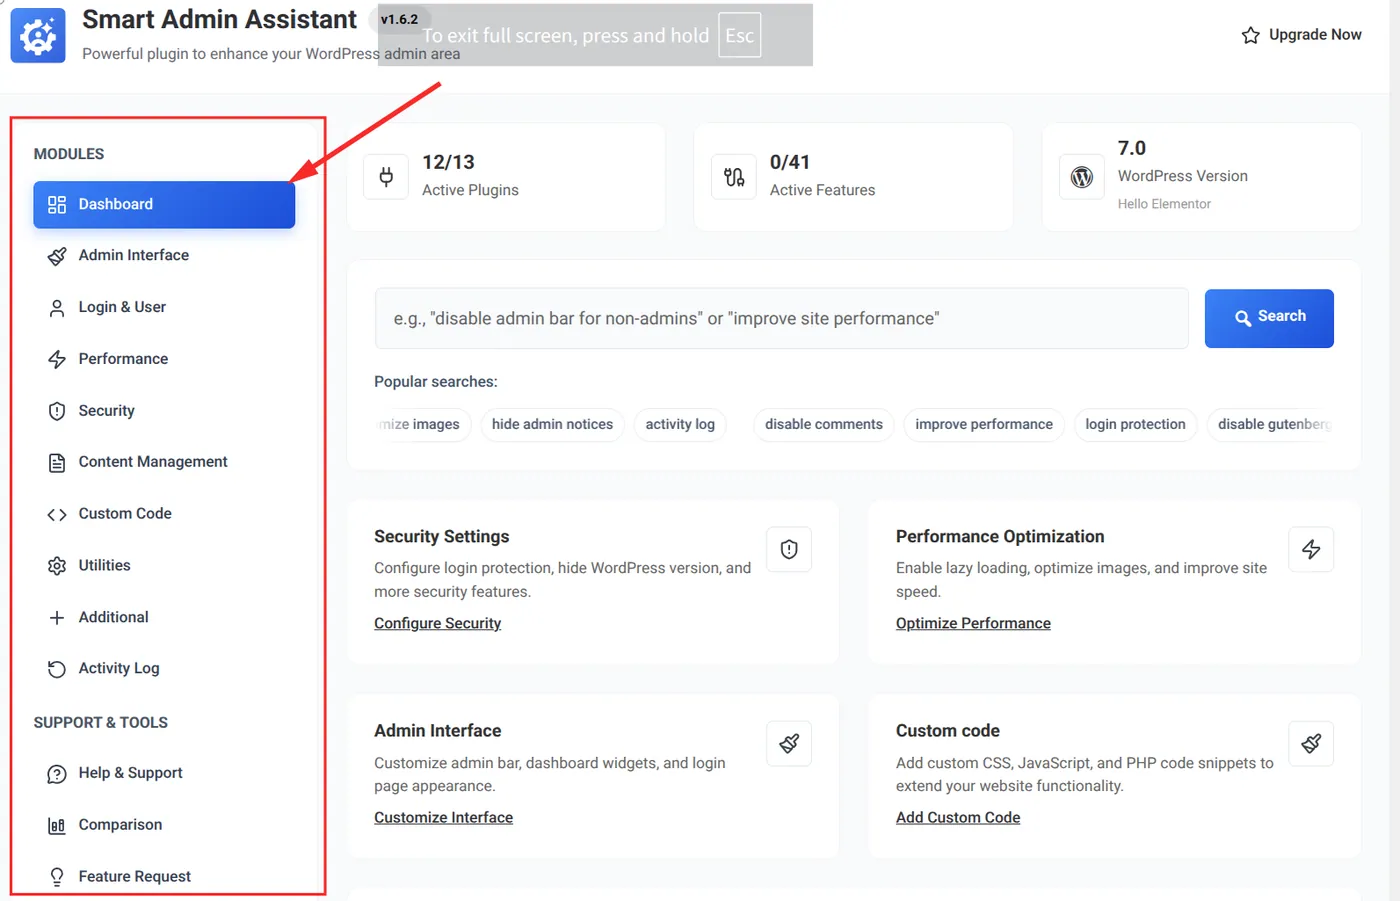This screenshot has height=901, width=1400.
Task: Click the brush icon on Custom code card
Action: click(x=1311, y=743)
